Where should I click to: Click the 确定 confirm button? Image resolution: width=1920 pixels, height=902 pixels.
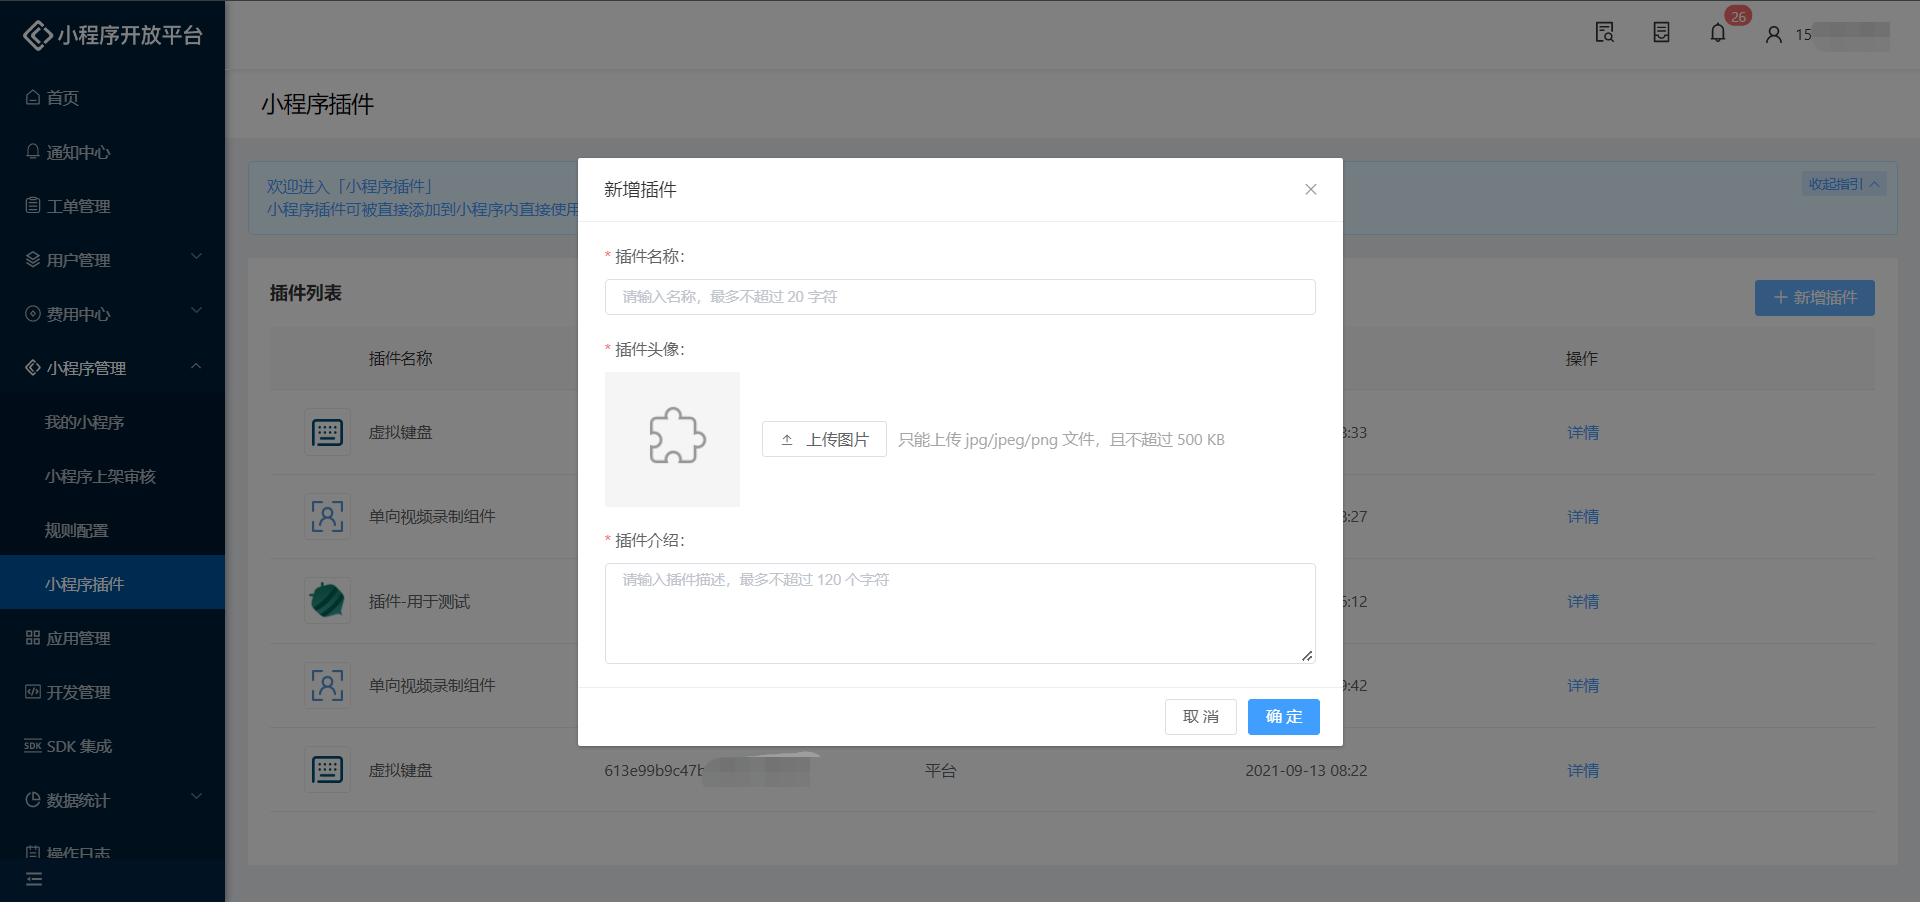(x=1283, y=717)
